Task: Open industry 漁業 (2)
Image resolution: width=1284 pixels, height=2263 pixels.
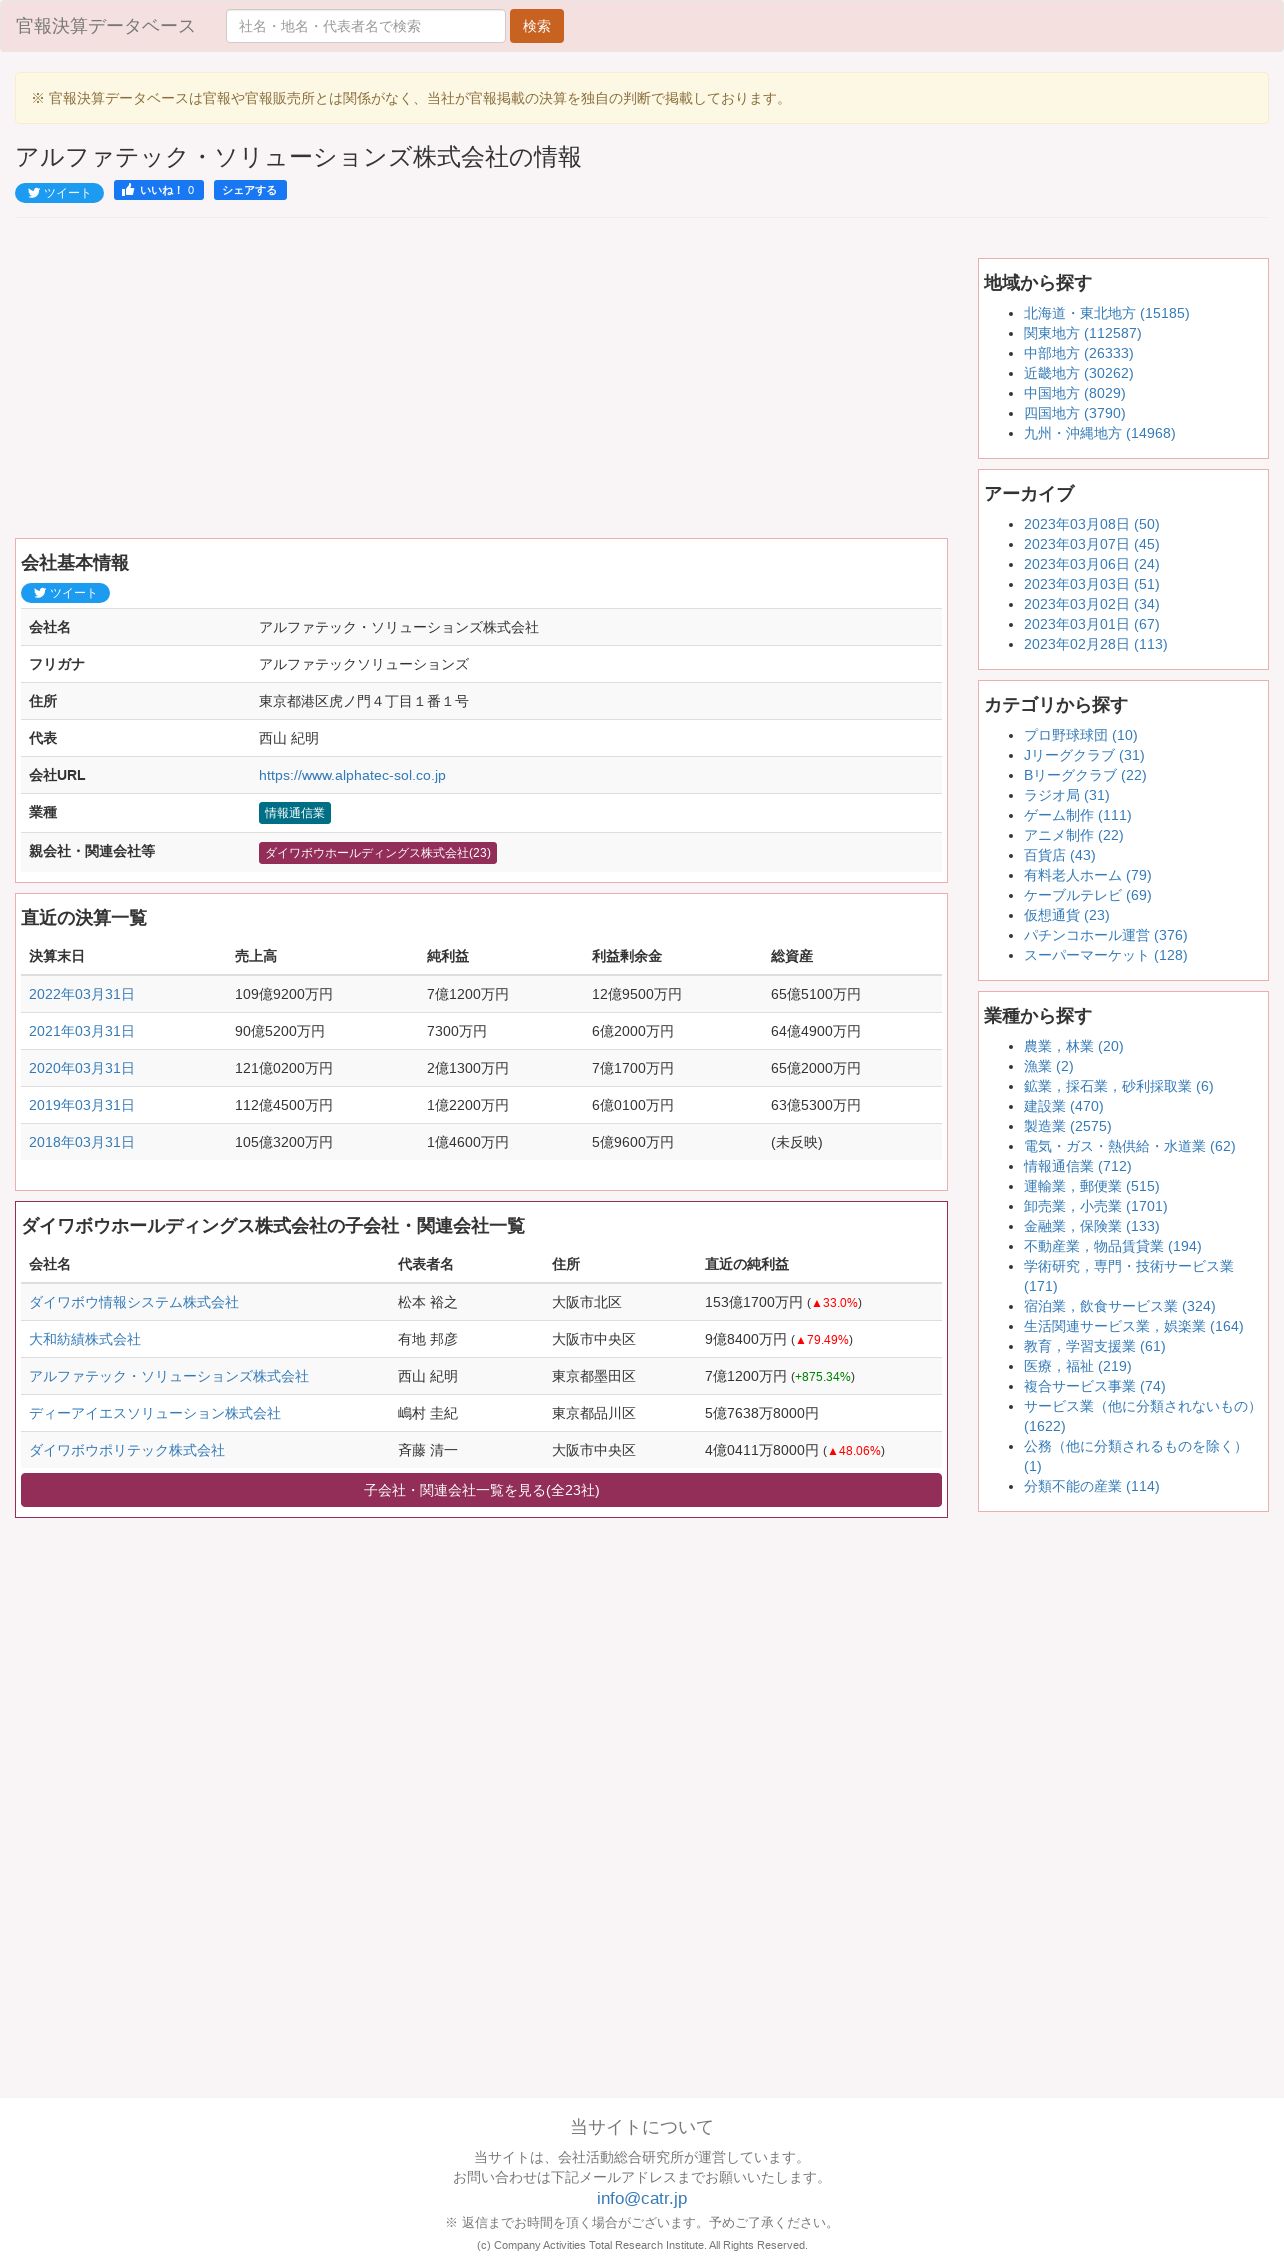Action: (x=1048, y=1066)
